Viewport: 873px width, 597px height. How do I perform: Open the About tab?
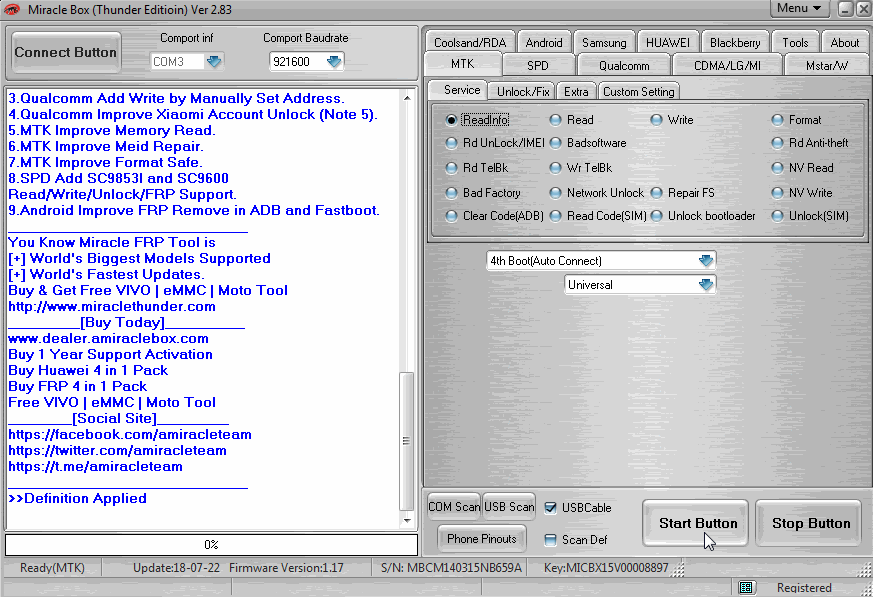(845, 42)
